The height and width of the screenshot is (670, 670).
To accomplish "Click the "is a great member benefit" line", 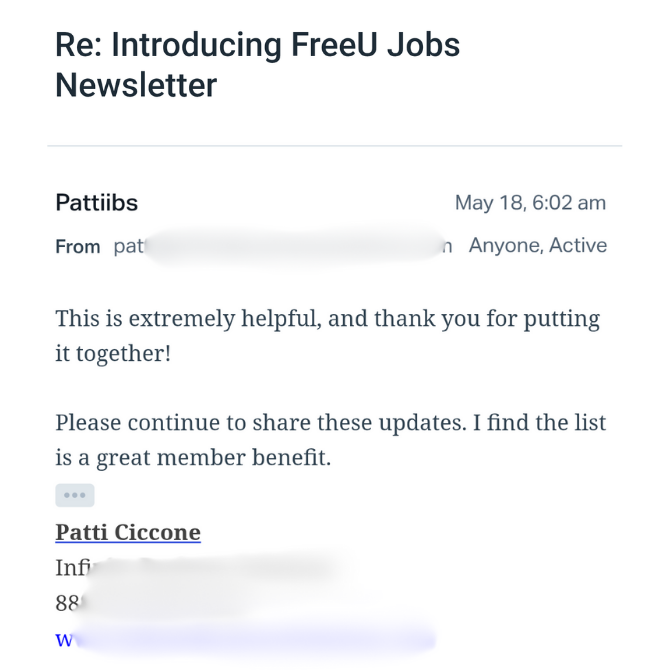I will (x=193, y=457).
